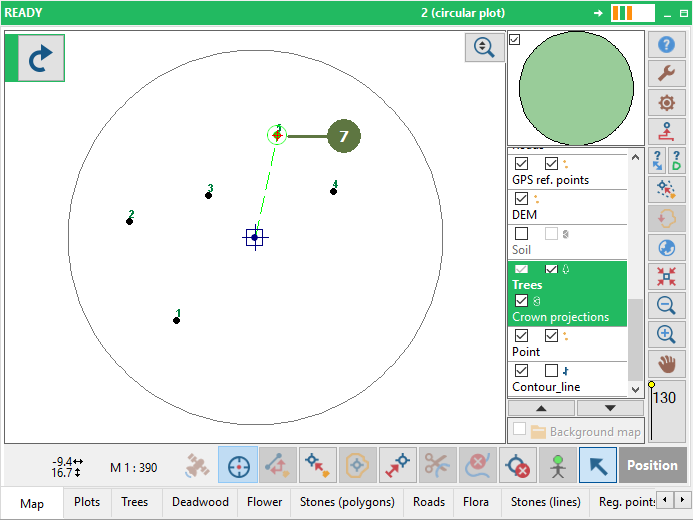Screen dimensions: 693x520
Task: Click the redo curved arrow button
Action: (41, 58)
